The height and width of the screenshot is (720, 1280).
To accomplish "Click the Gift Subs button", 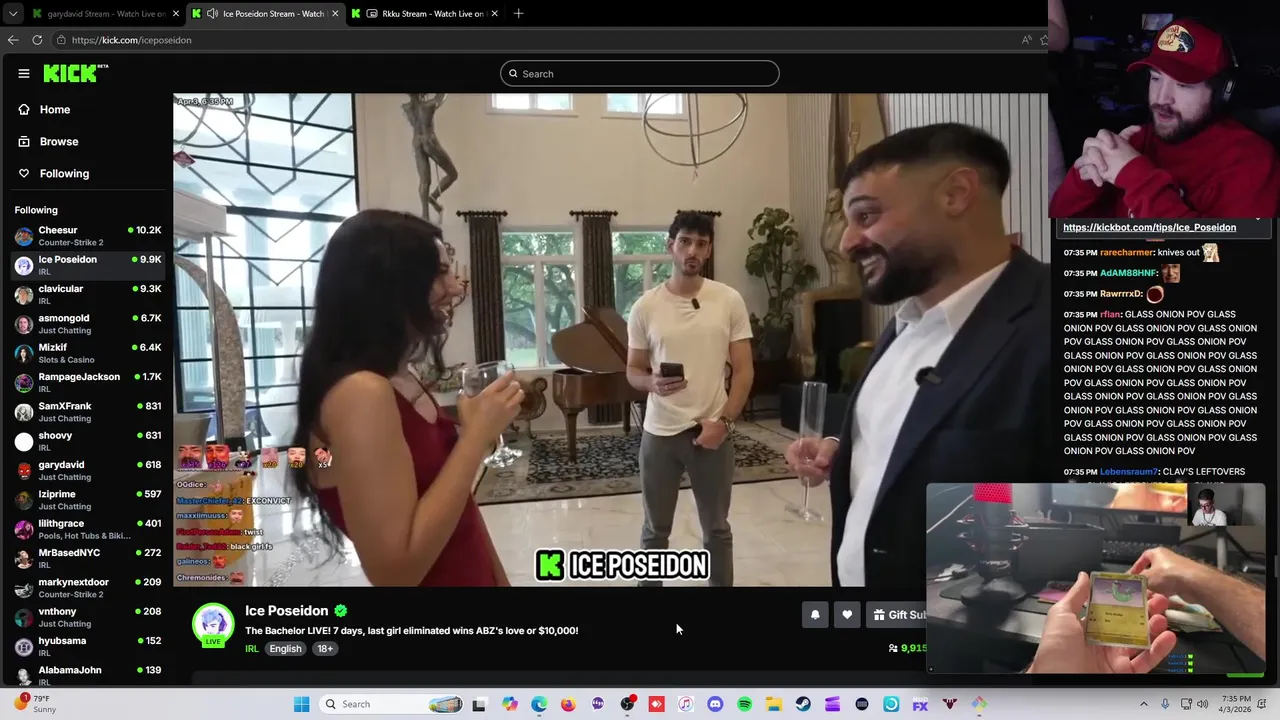I will tap(896, 615).
